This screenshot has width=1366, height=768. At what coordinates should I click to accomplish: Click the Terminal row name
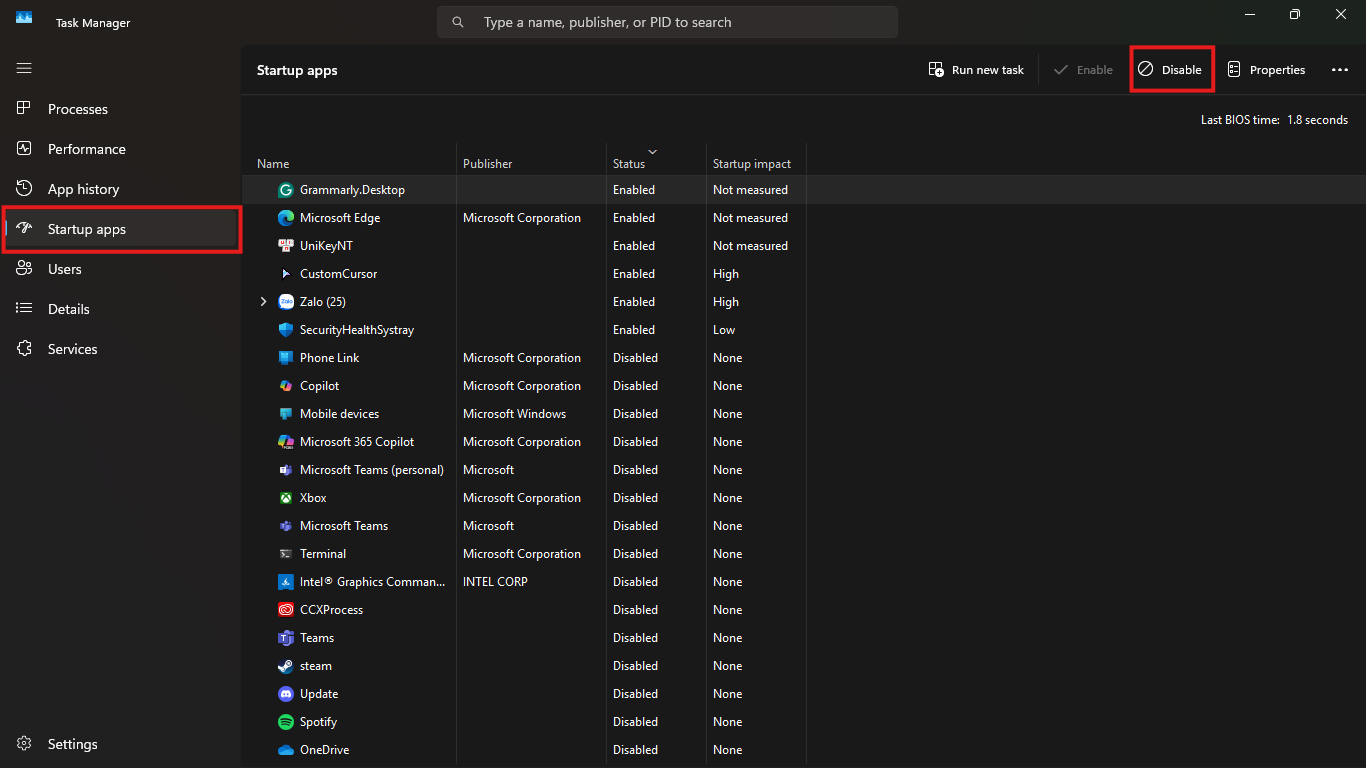(x=323, y=554)
